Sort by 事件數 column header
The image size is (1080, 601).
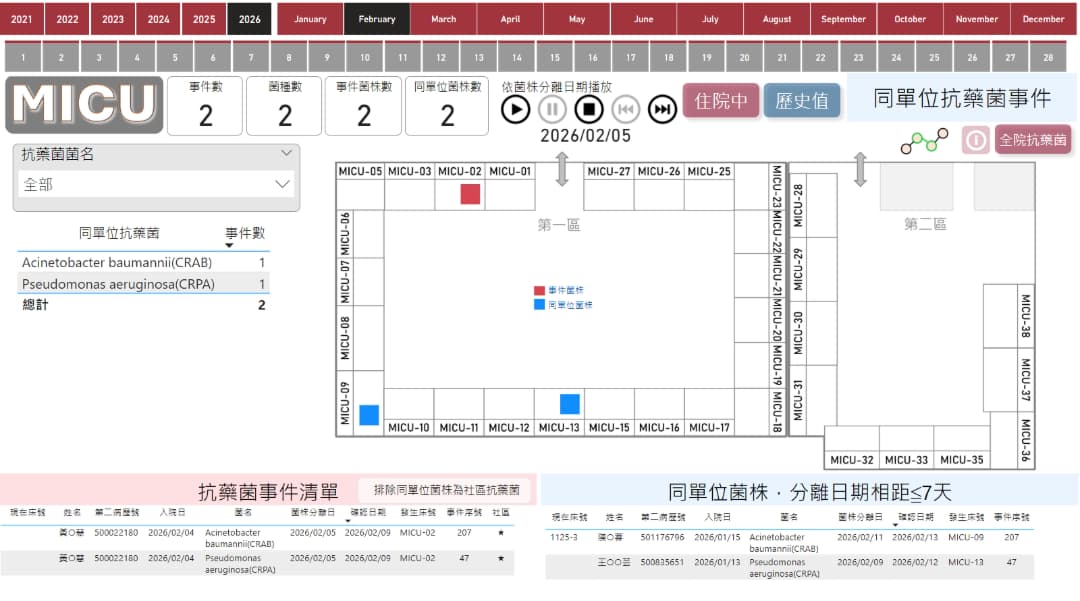pyautogui.click(x=245, y=233)
